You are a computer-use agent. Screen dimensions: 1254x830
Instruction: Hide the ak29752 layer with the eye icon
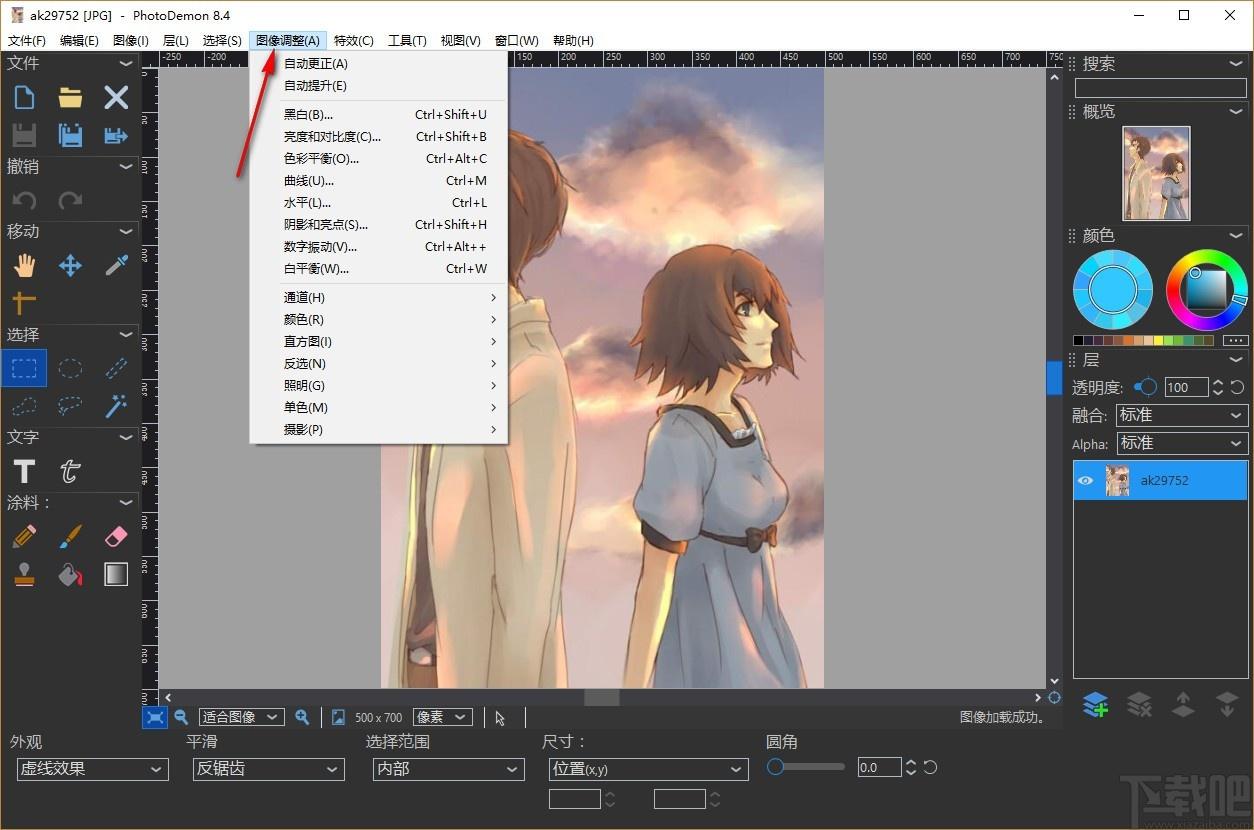(1086, 481)
